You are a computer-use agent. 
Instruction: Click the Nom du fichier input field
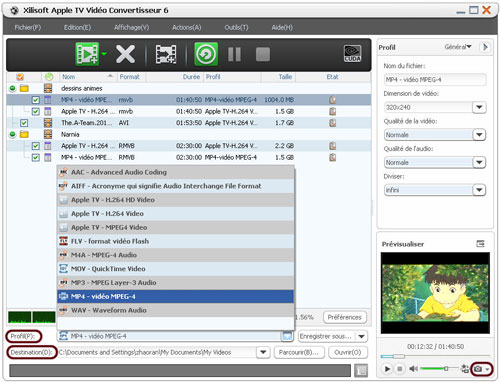tap(434, 80)
